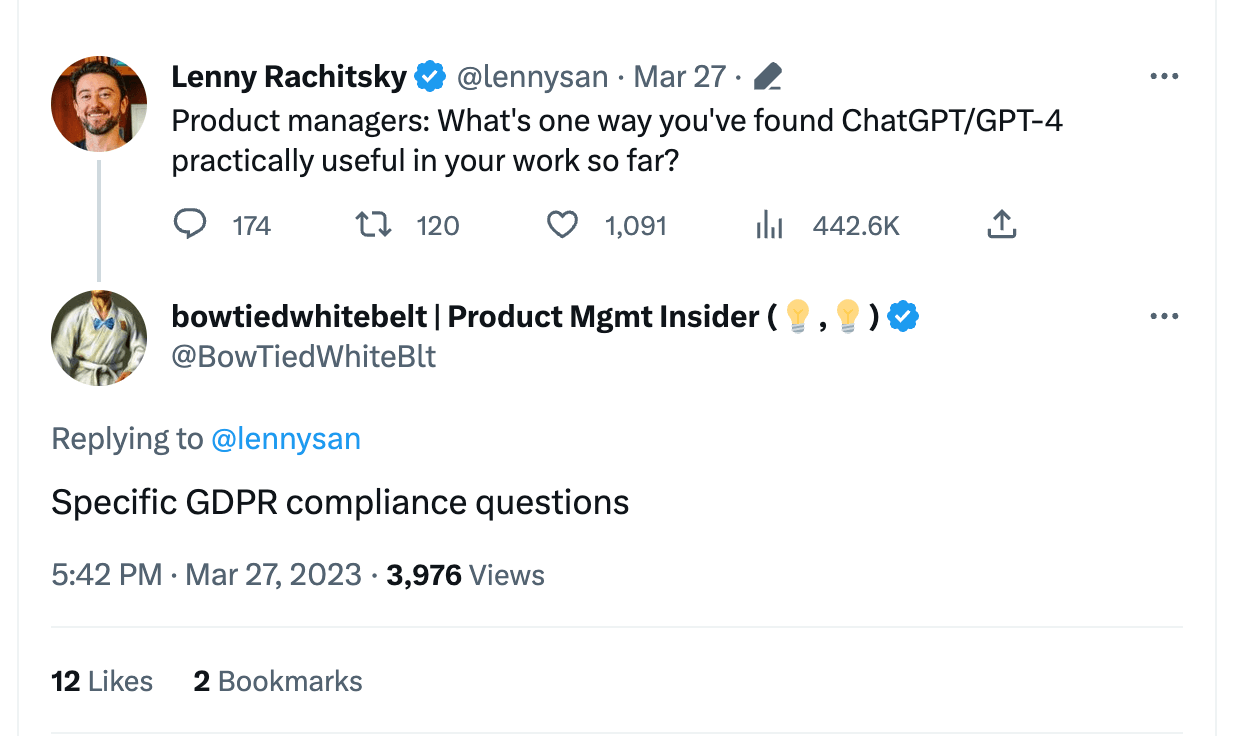
Task: Click the 5:42 PM · Mar 27, 2023 timestamp
Action: [206, 575]
